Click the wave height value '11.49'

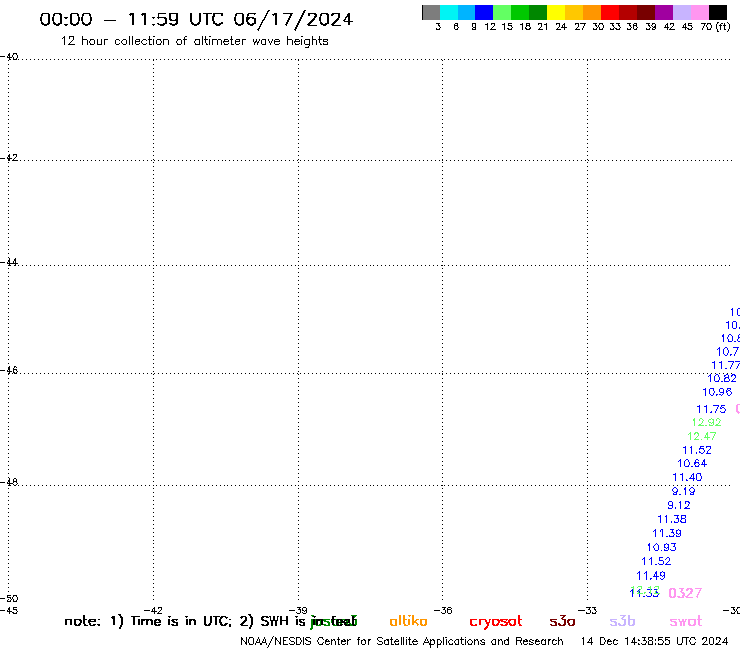click(651, 576)
